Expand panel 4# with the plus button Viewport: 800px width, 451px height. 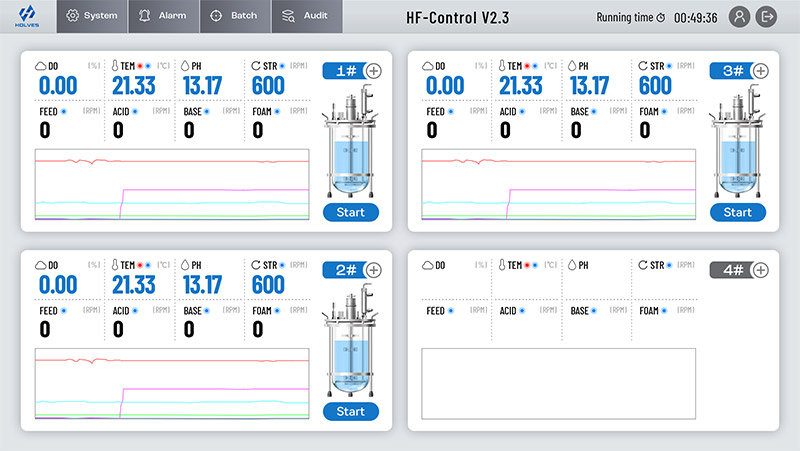pyautogui.click(x=760, y=270)
